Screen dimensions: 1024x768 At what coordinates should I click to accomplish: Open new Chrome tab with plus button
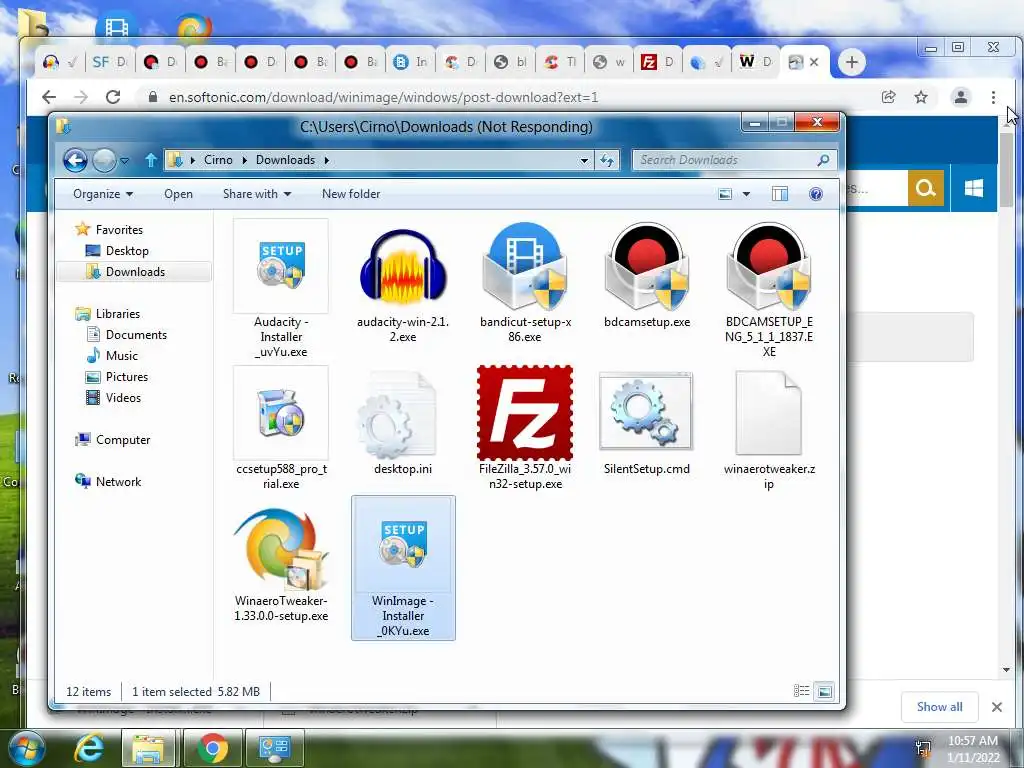[851, 62]
